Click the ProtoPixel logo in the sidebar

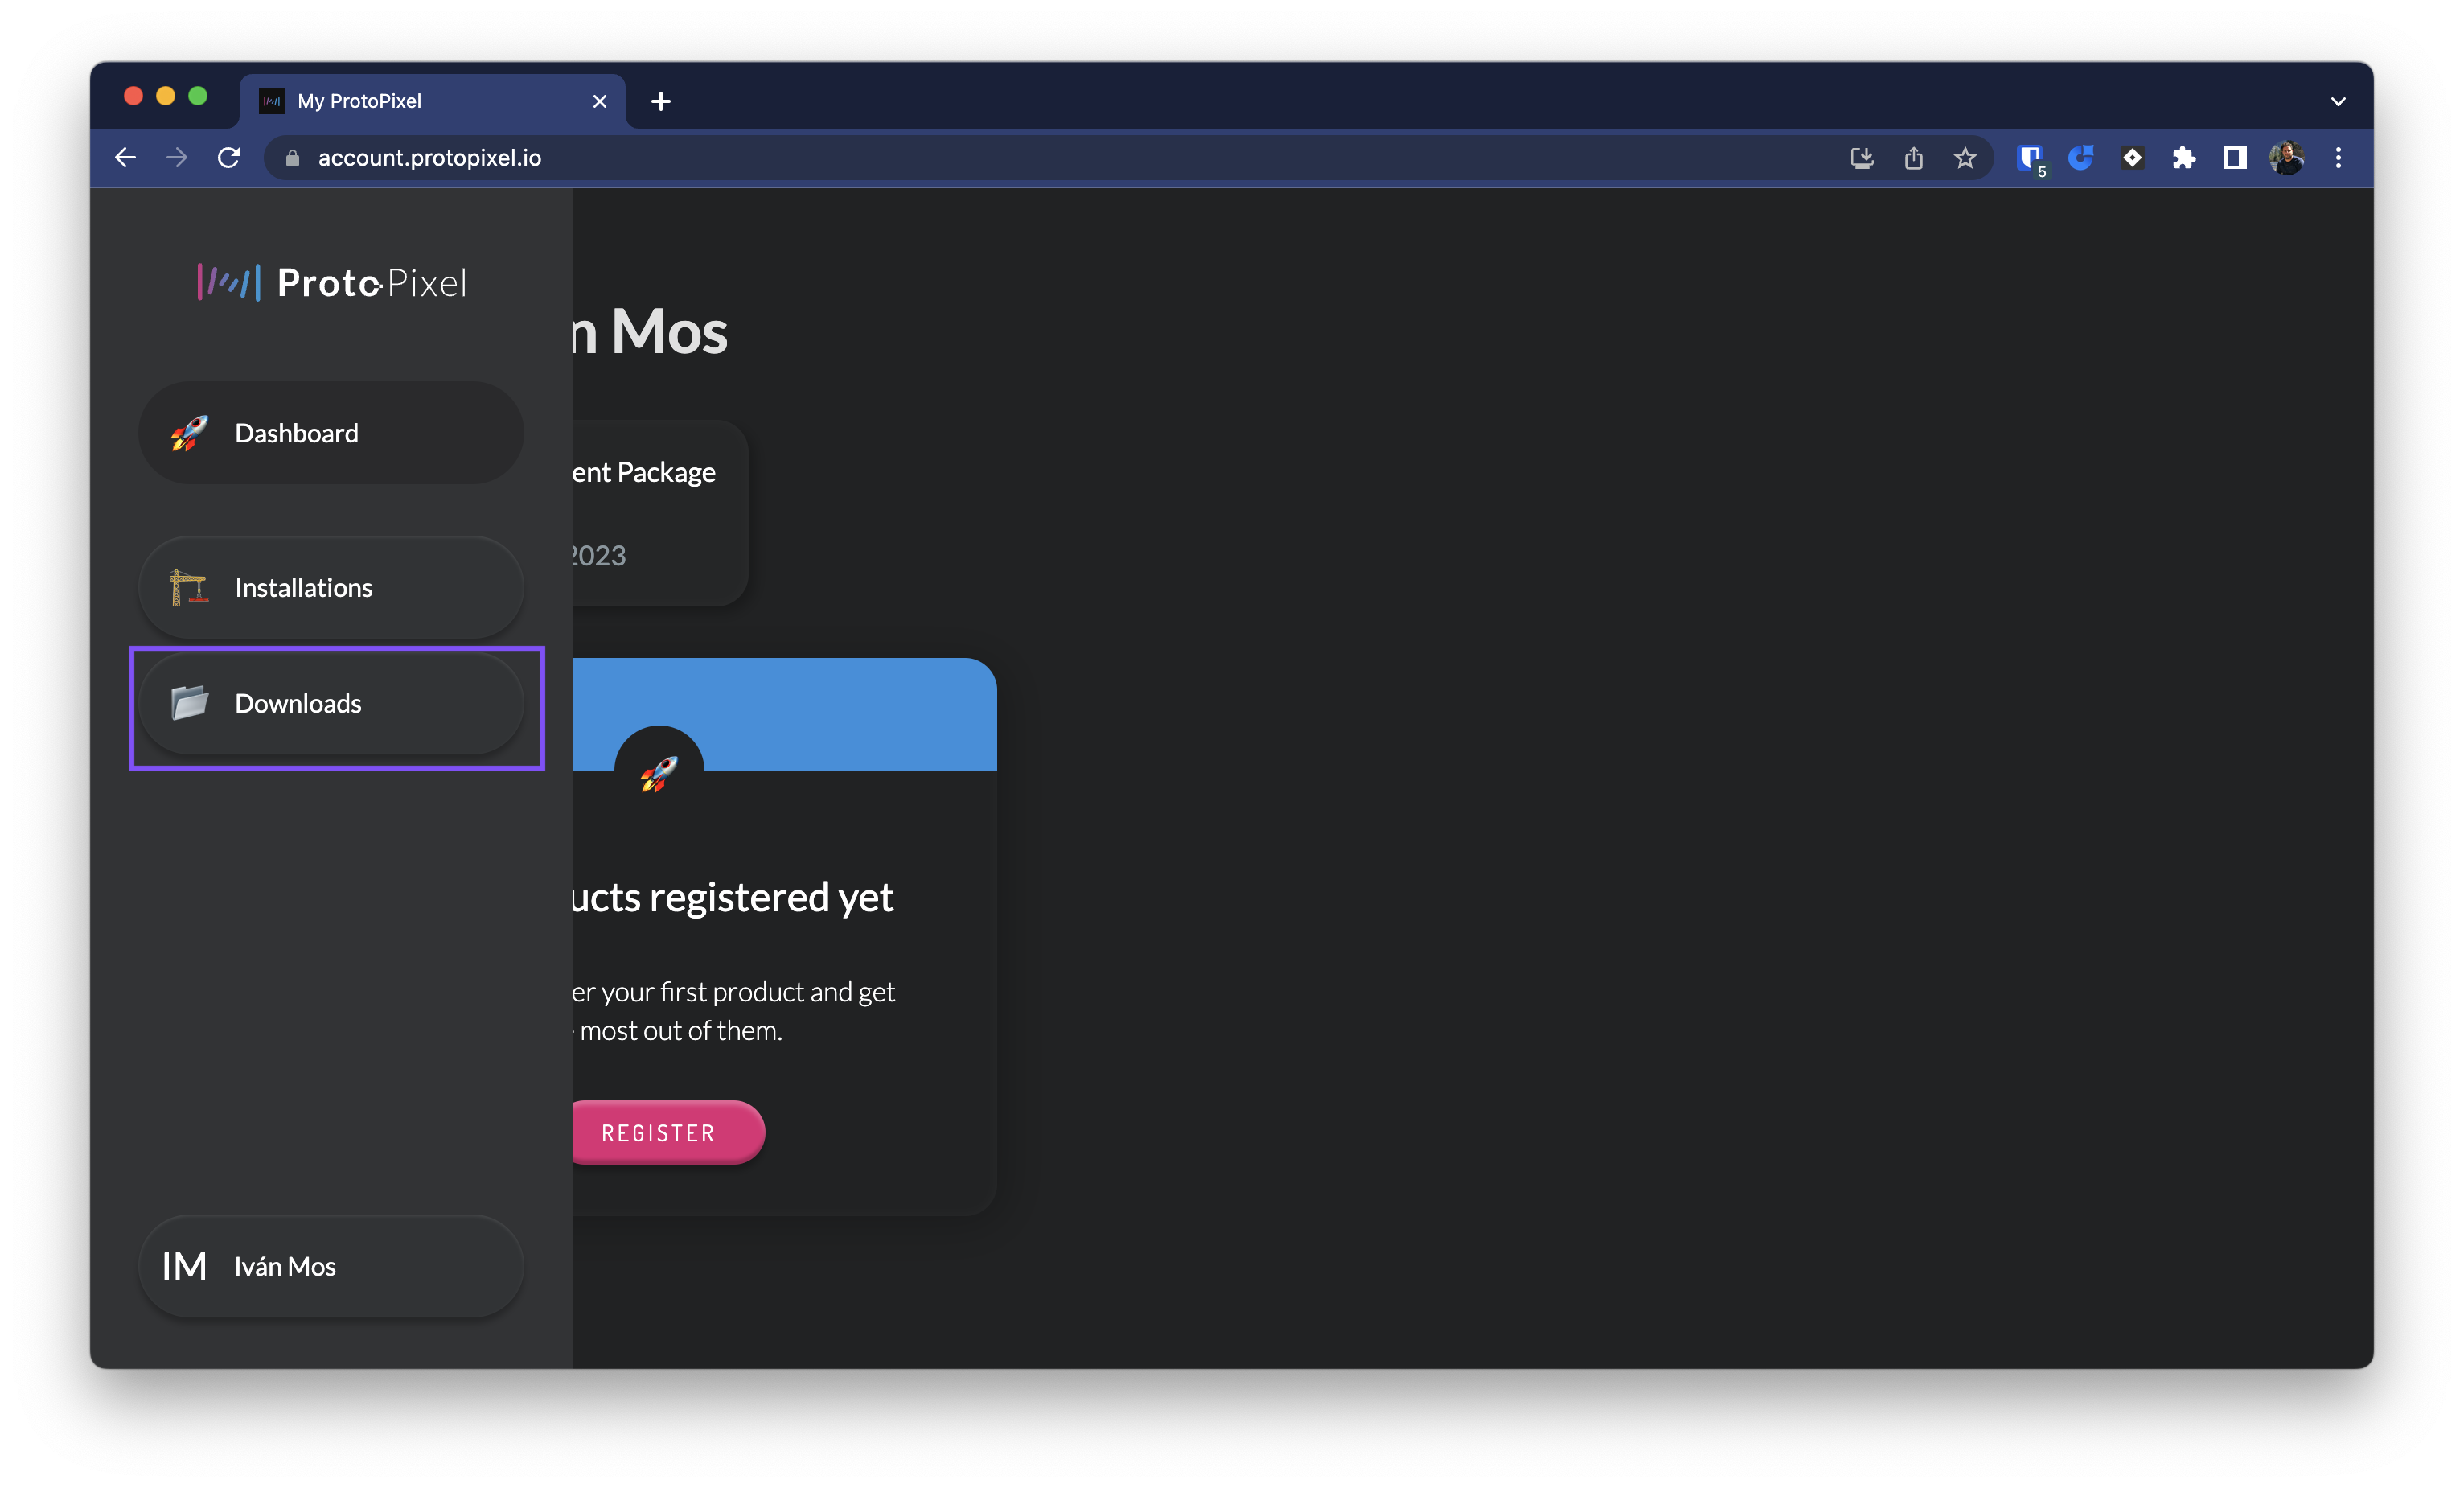(331, 282)
